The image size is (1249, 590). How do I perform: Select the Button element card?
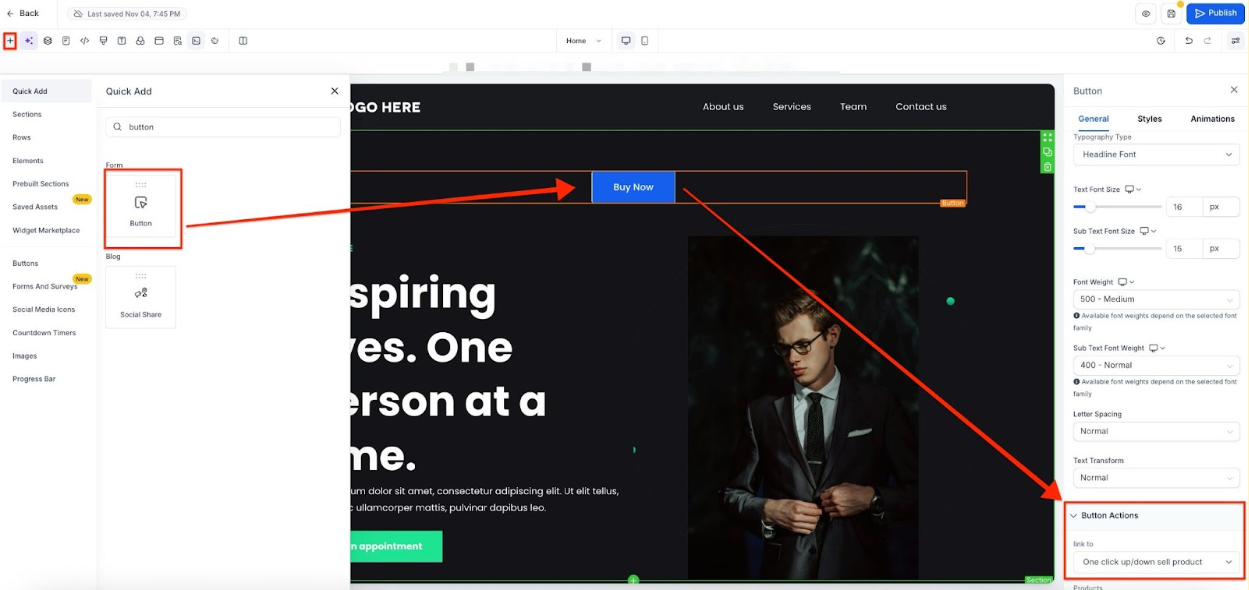coord(141,208)
